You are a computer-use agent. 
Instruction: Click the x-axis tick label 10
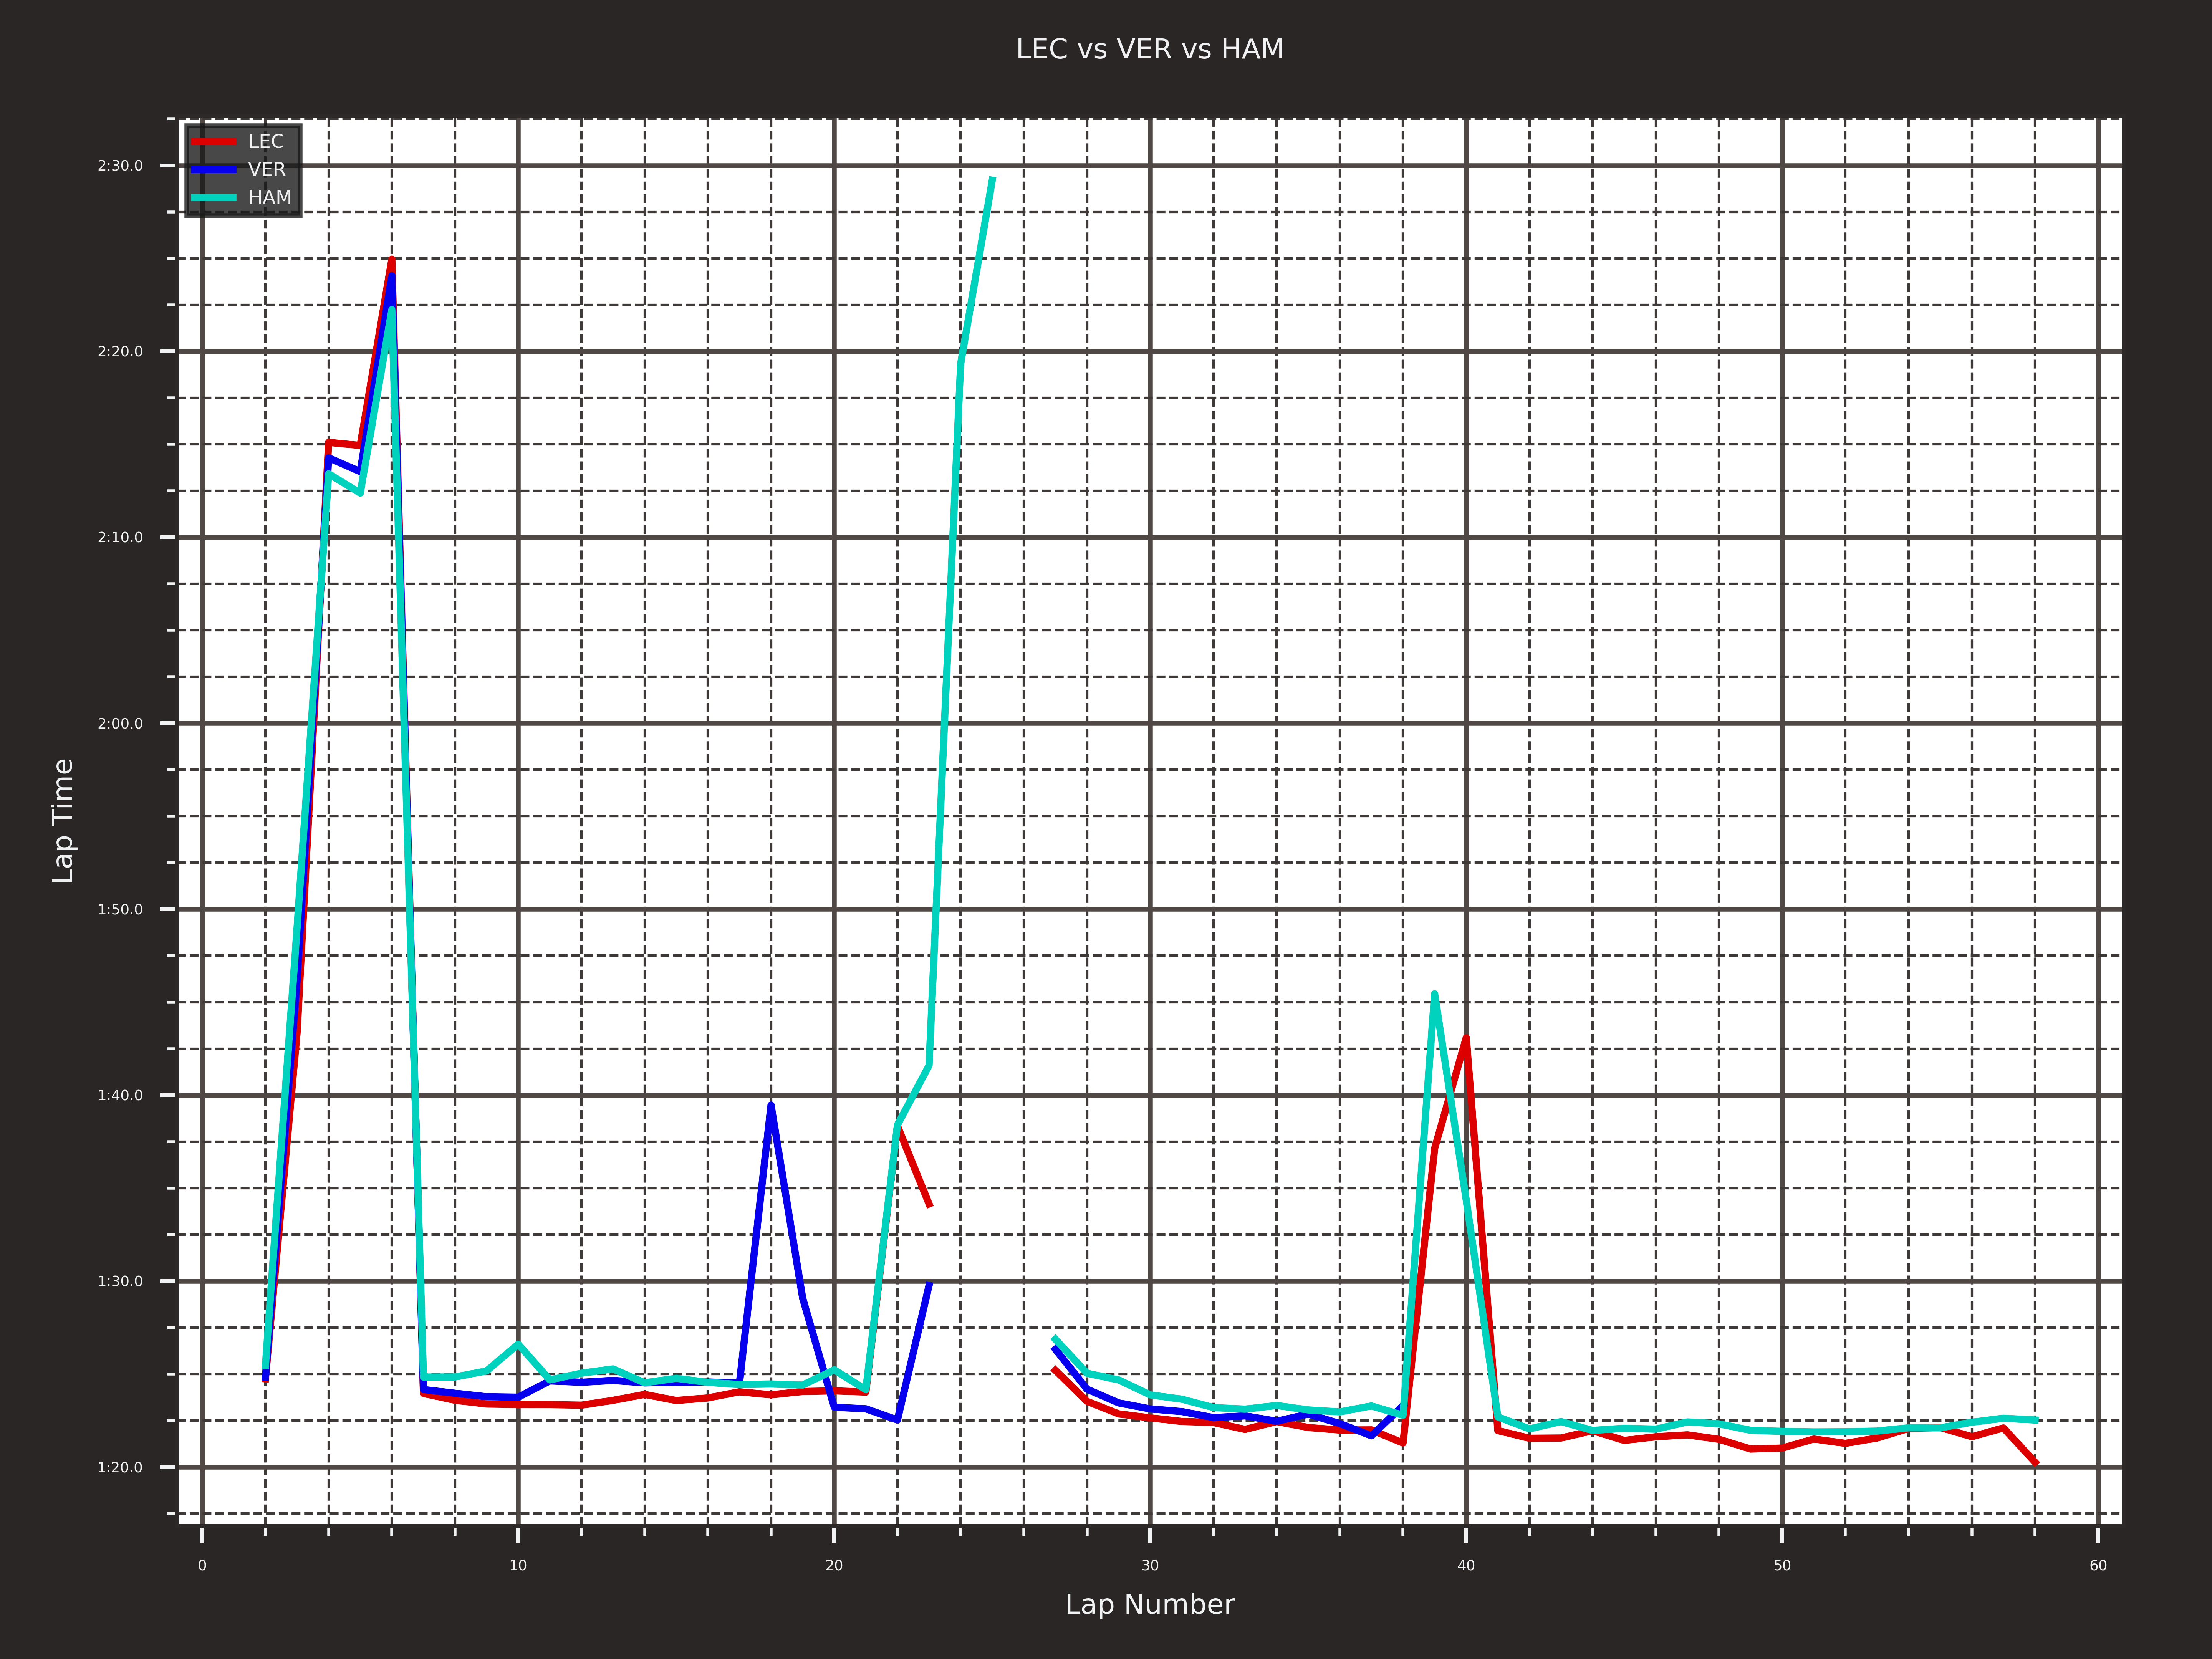pyautogui.click(x=518, y=1566)
